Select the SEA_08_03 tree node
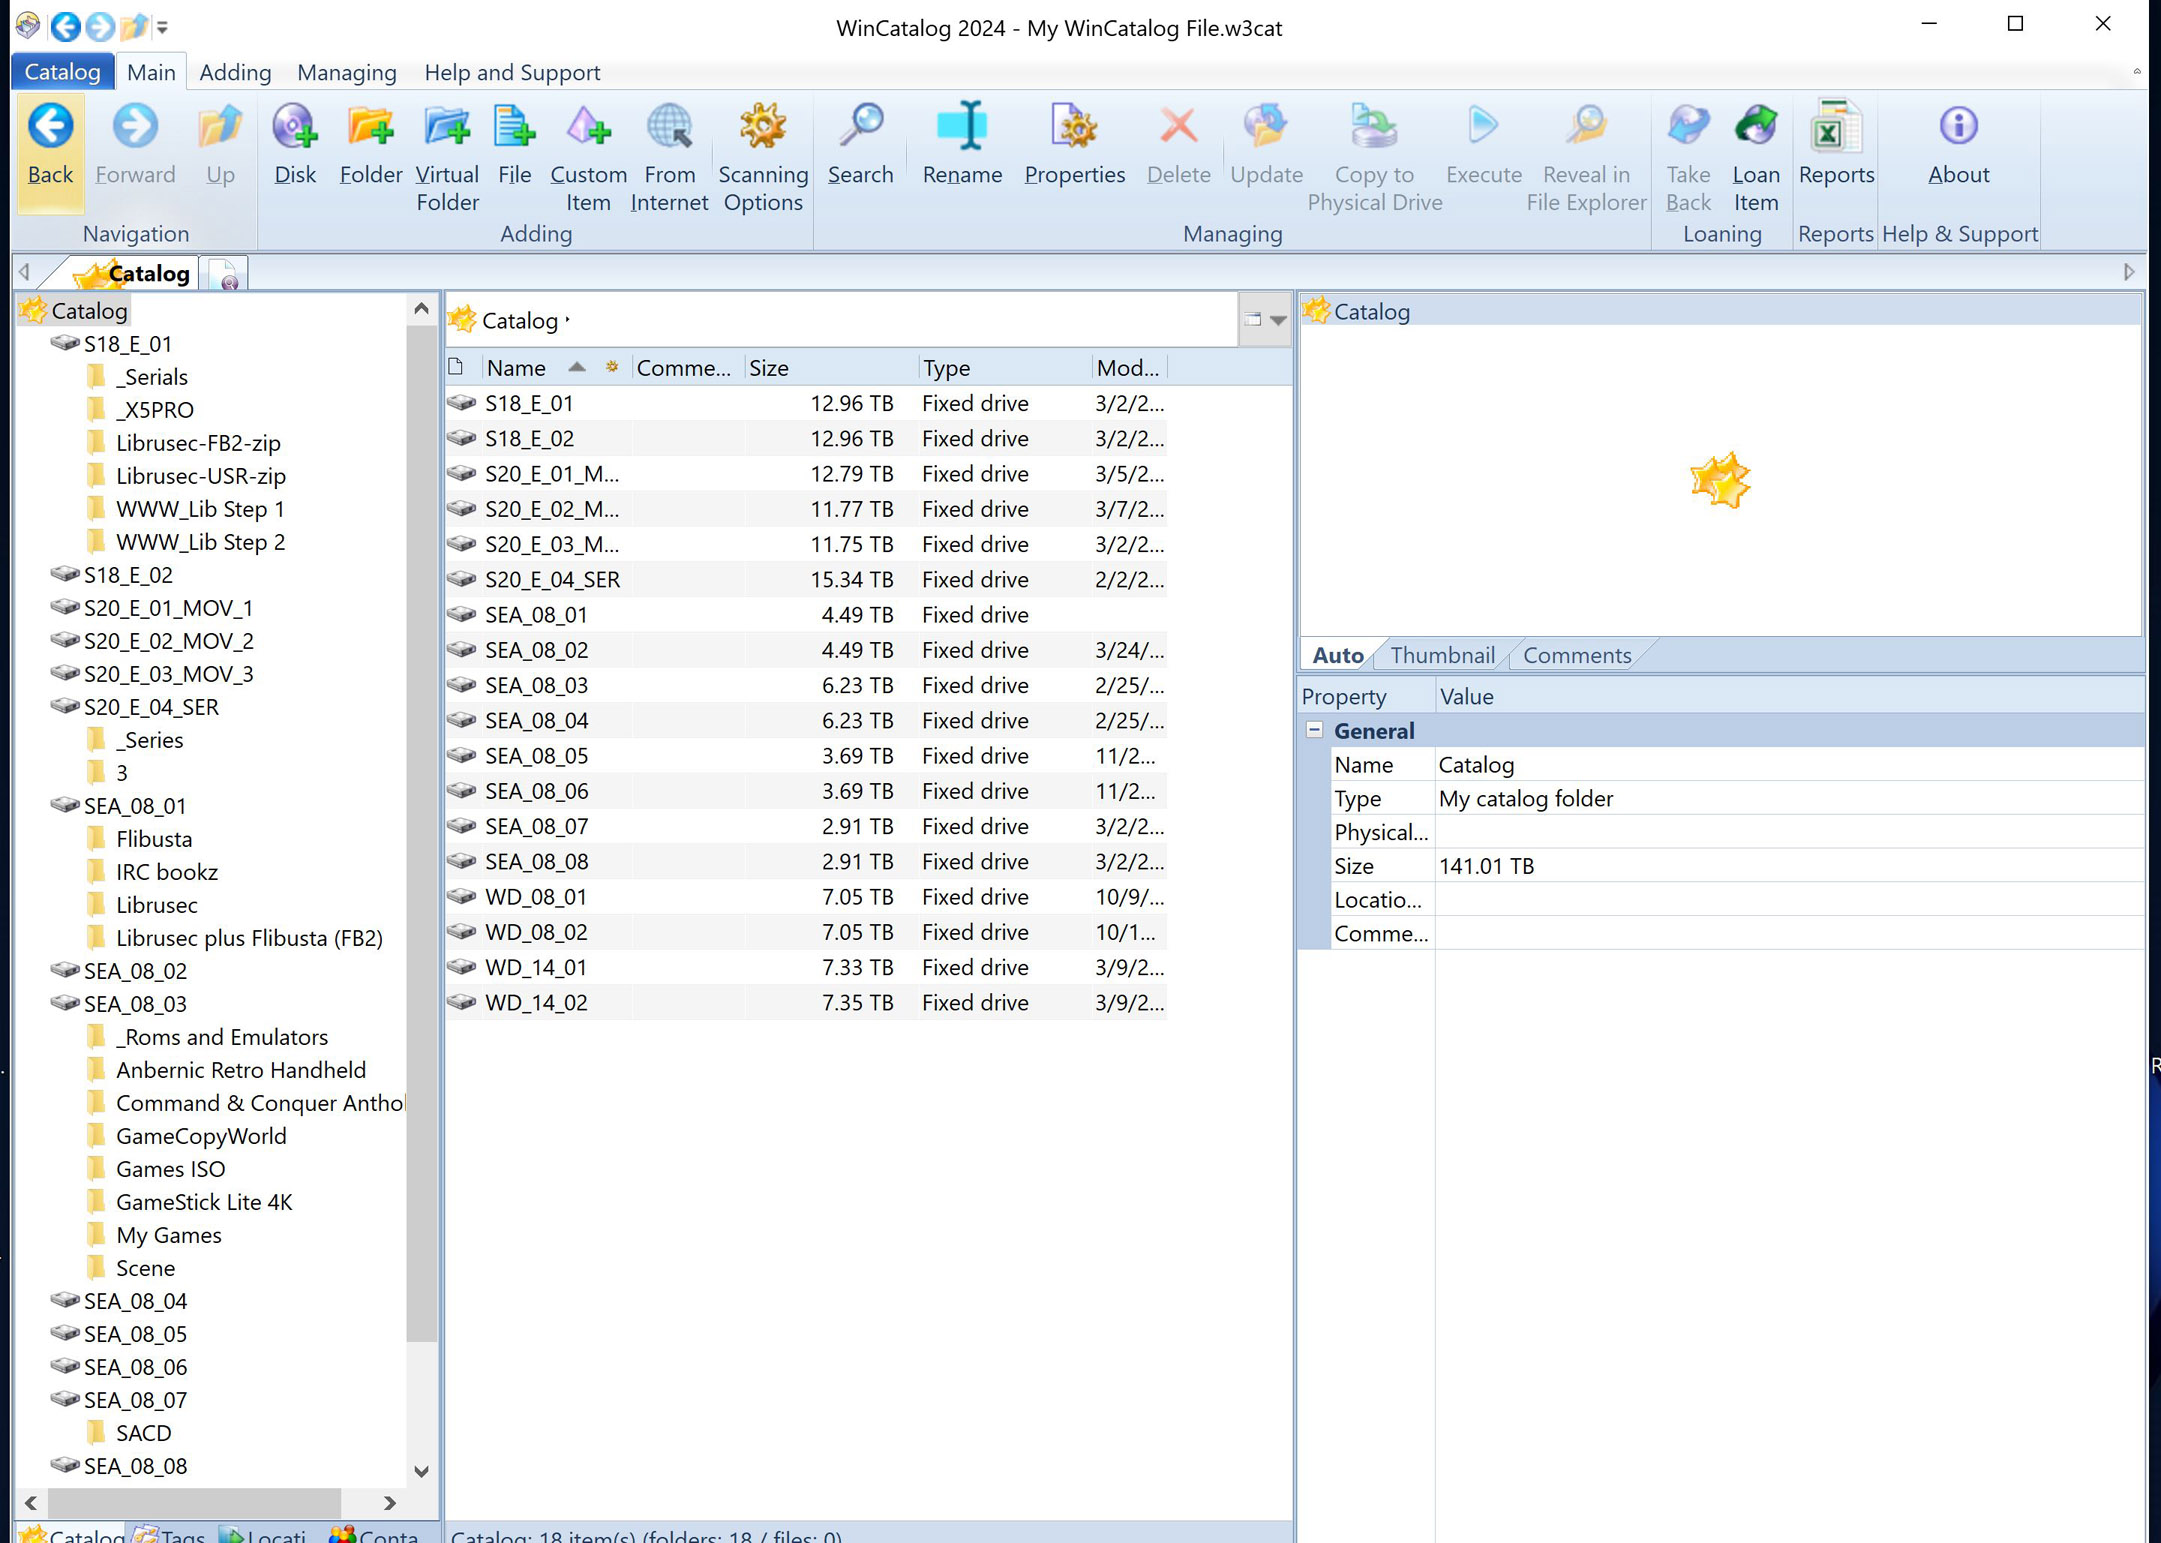 point(135,1004)
